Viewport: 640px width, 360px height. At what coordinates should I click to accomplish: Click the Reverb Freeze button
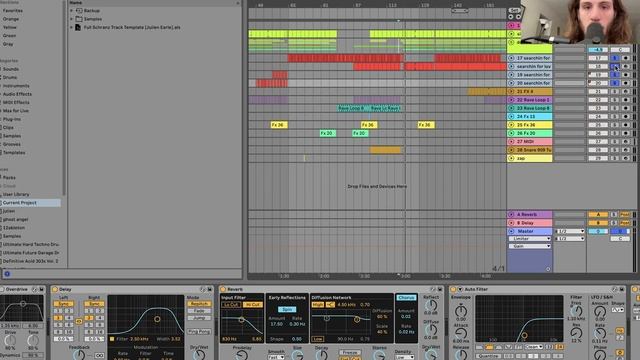[350, 352]
